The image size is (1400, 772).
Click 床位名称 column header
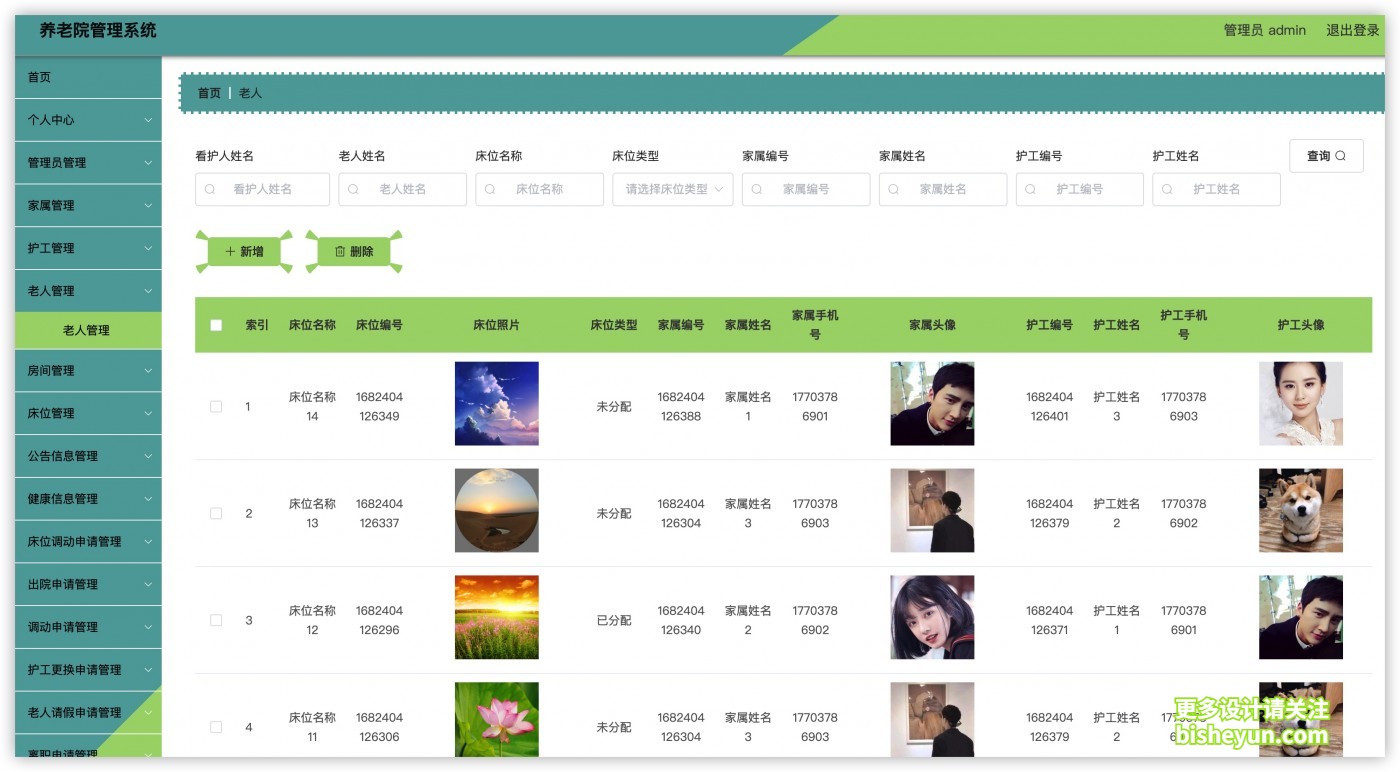(x=312, y=325)
